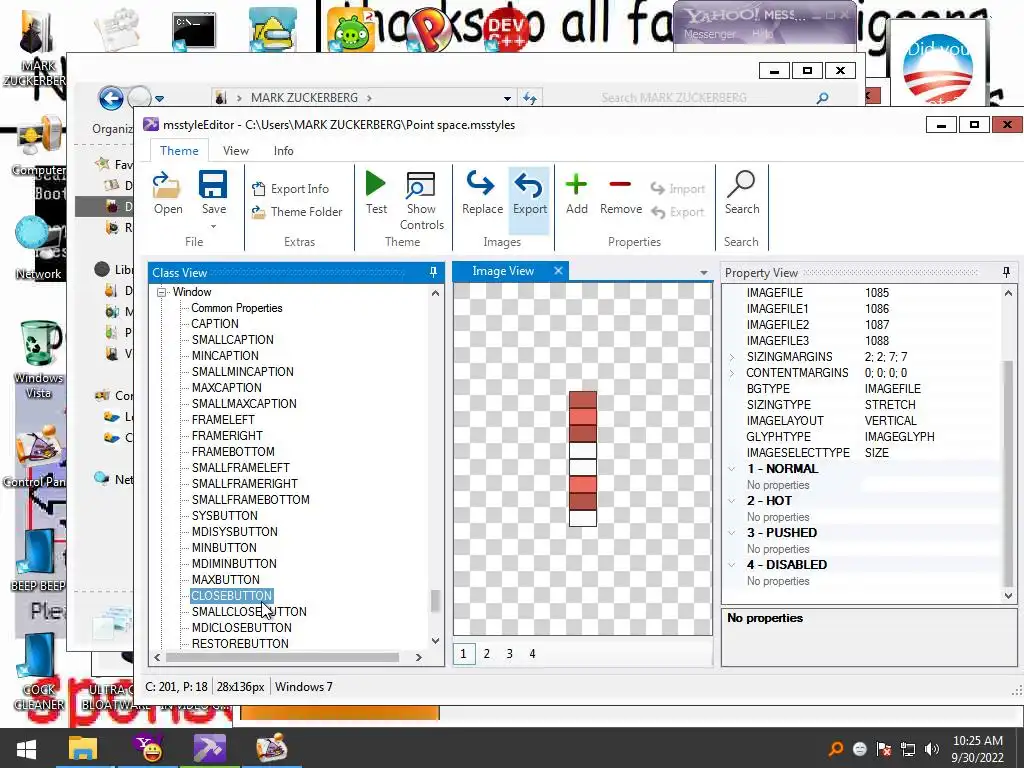The image size is (1024, 768).
Task: Click Class View vertical scrollbar thumb
Action: pos(434,600)
